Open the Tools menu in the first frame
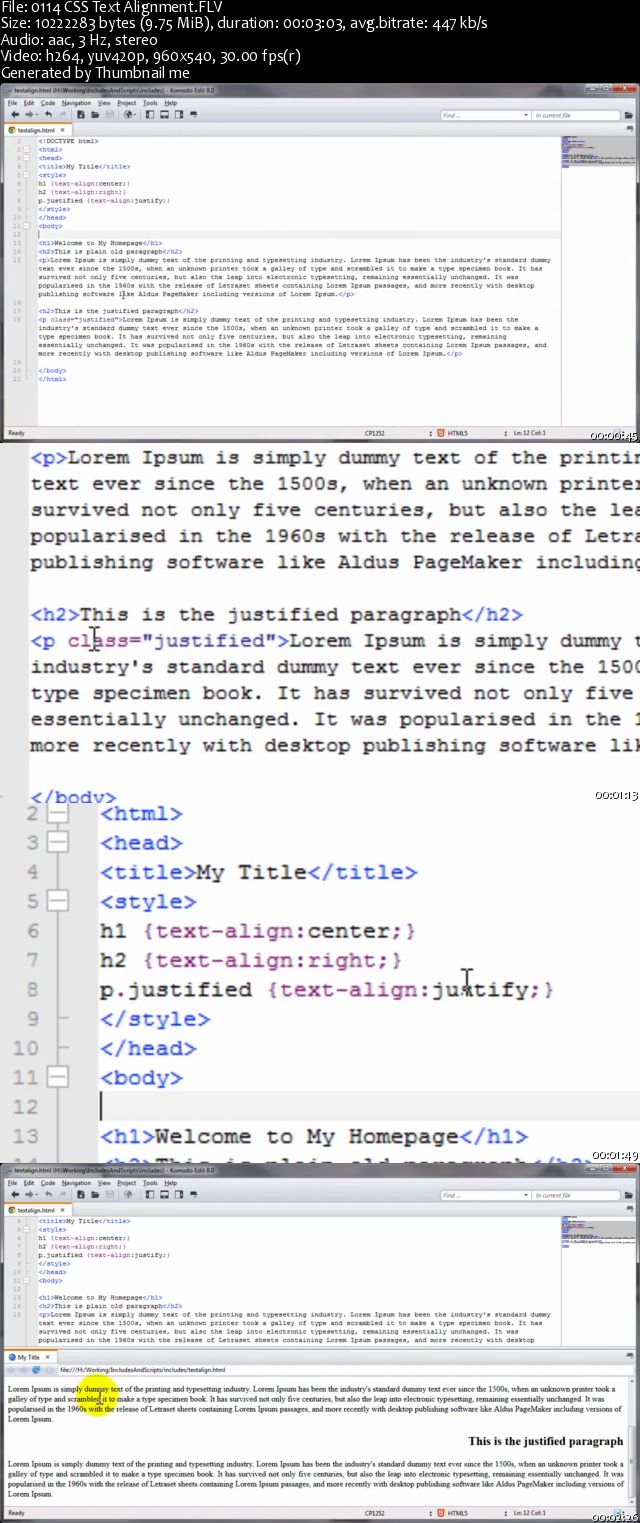This screenshot has width=640, height=1523. 150,103
